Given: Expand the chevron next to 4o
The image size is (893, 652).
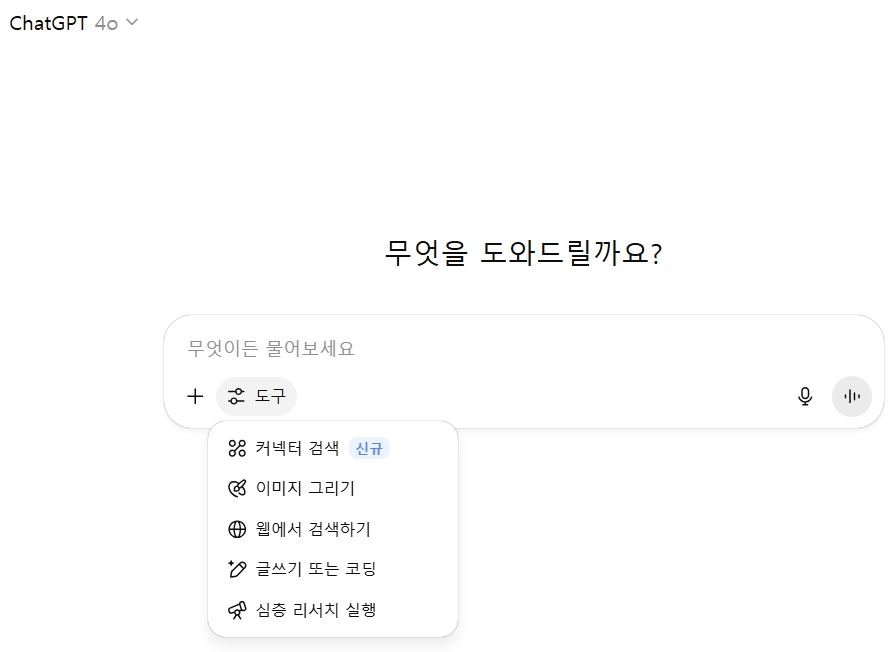Looking at the screenshot, I should (x=132, y=22).
